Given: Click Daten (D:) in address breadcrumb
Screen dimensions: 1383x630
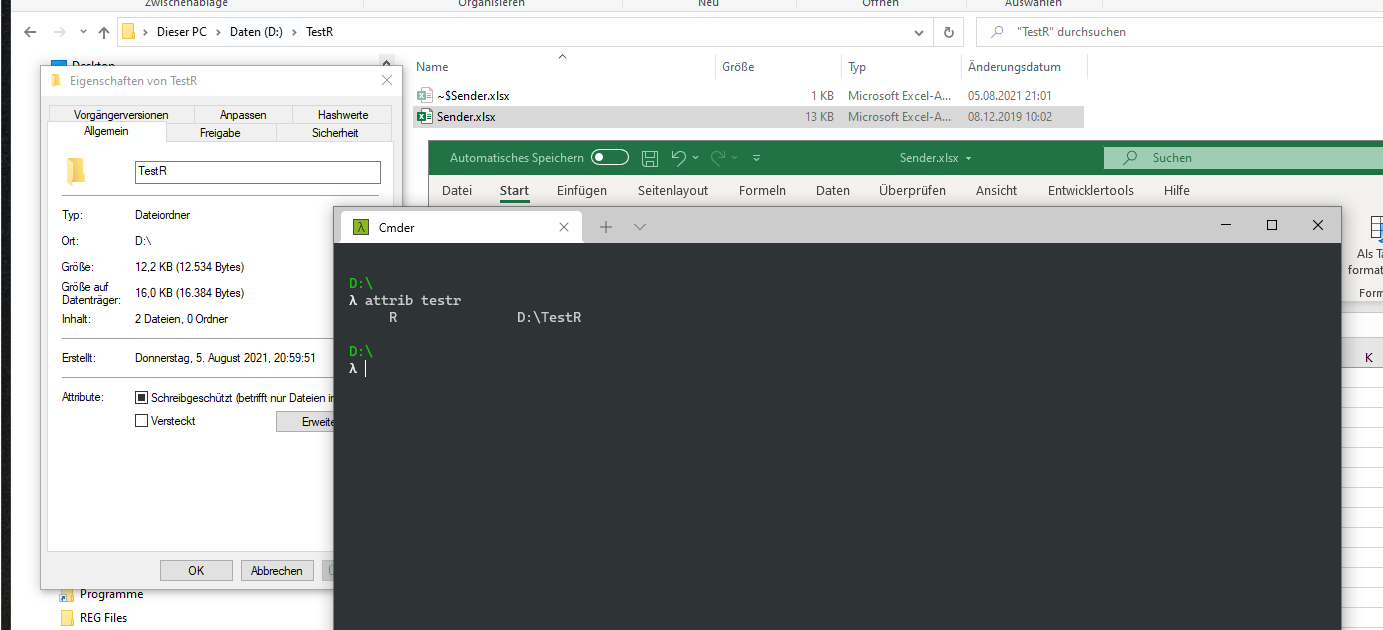Looking at the screenshot, I should (x=257, y=32).
